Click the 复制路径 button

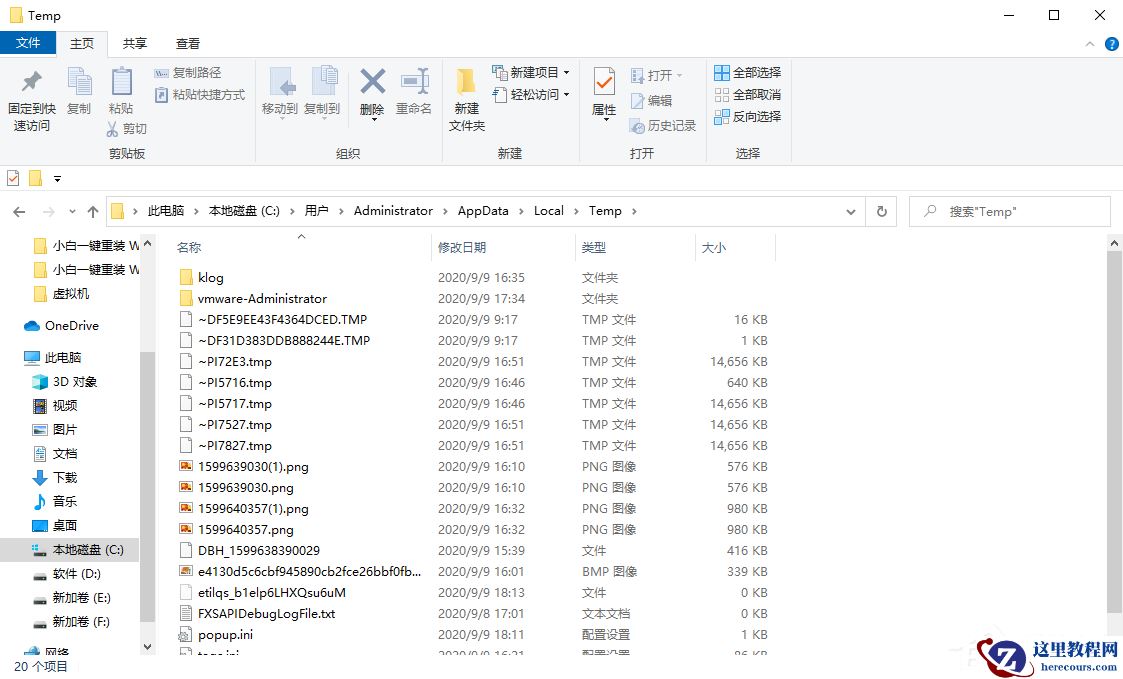click(190, 72)
